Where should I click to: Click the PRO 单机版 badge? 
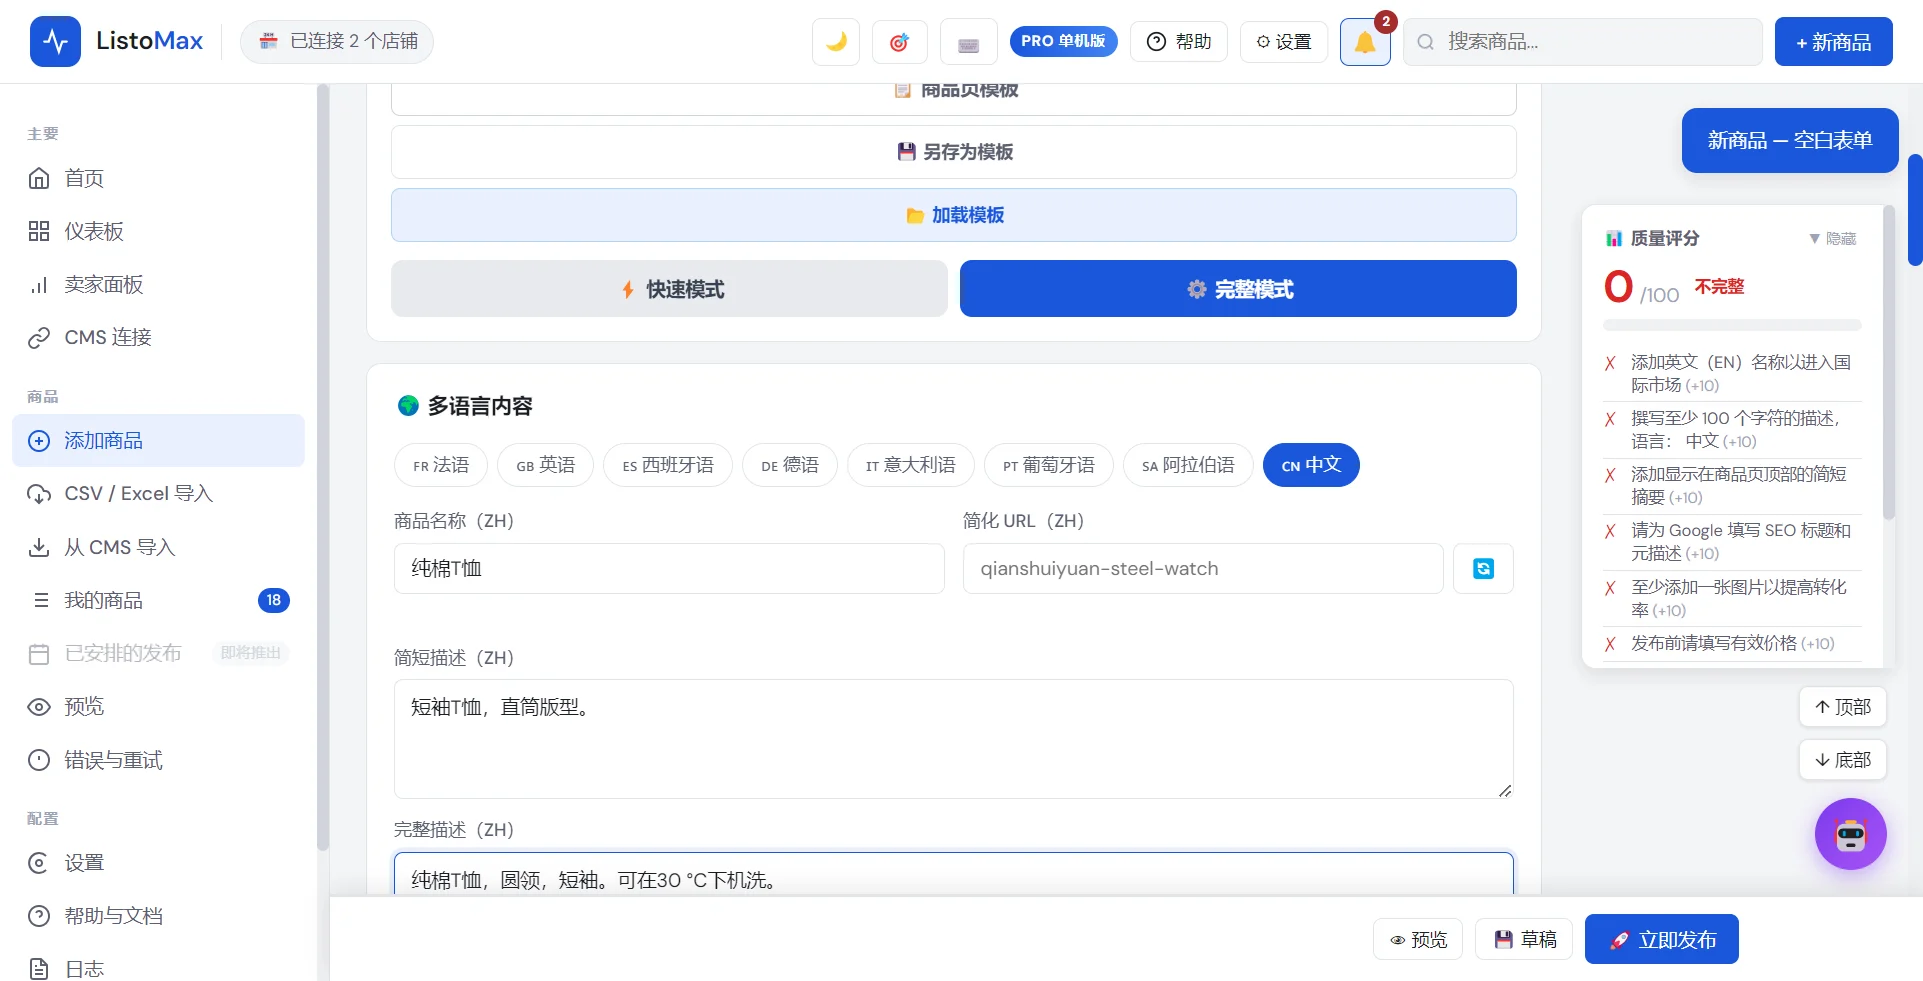click(x=1063, y=41)
